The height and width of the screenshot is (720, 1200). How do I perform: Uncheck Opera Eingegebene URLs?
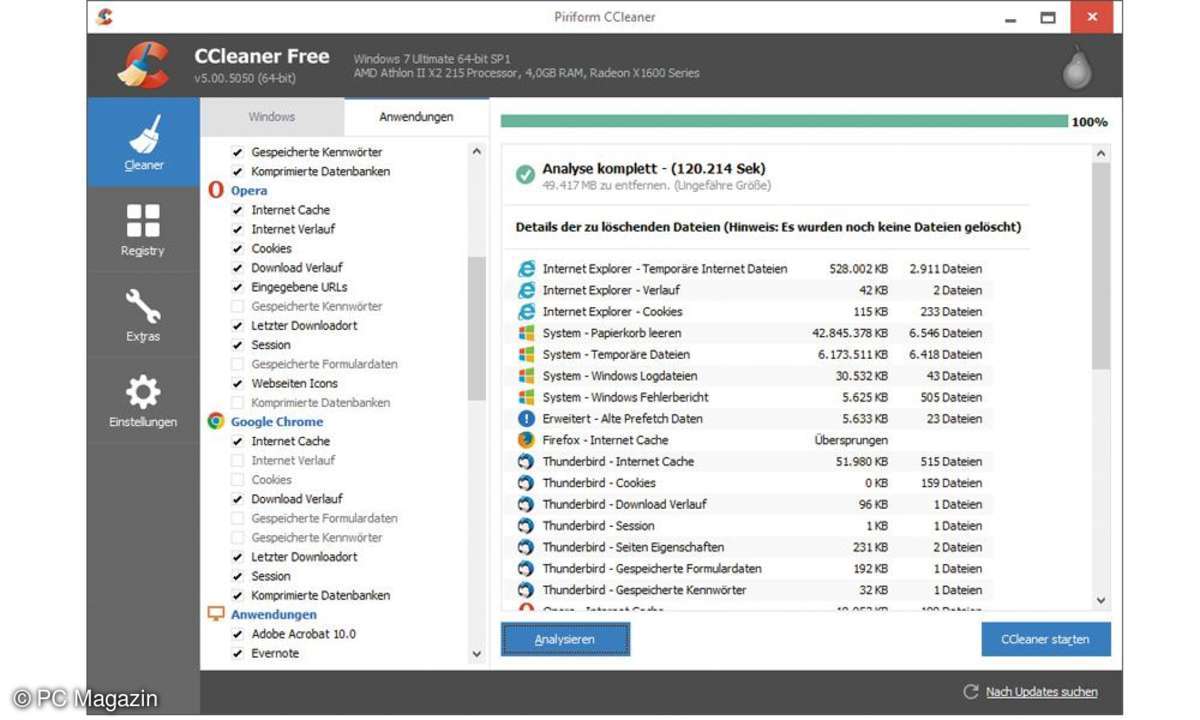[x=237, y=287]
